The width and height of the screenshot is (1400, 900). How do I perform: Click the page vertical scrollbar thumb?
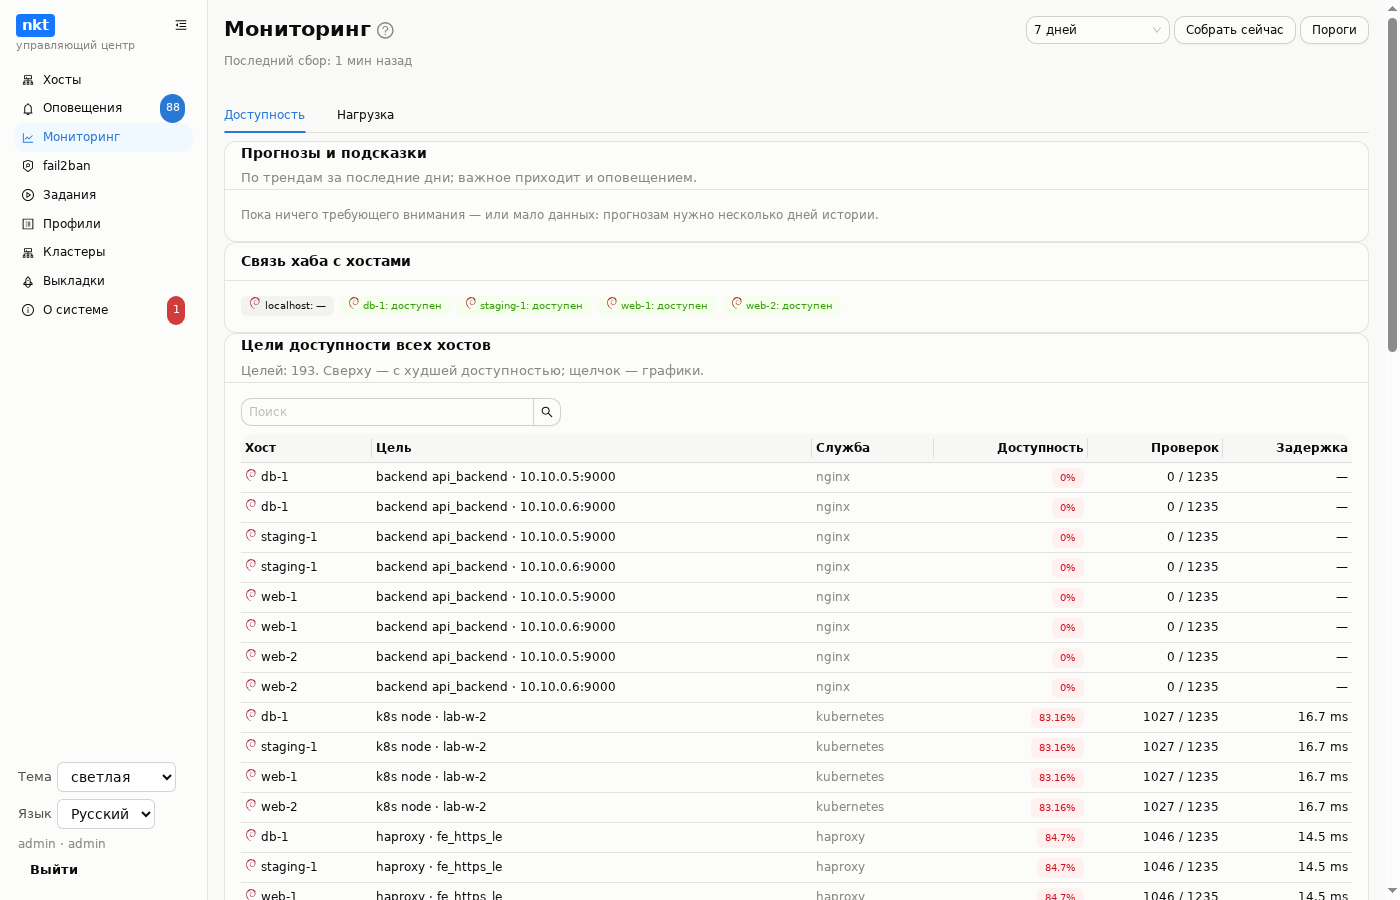[x=1392, y=185]
